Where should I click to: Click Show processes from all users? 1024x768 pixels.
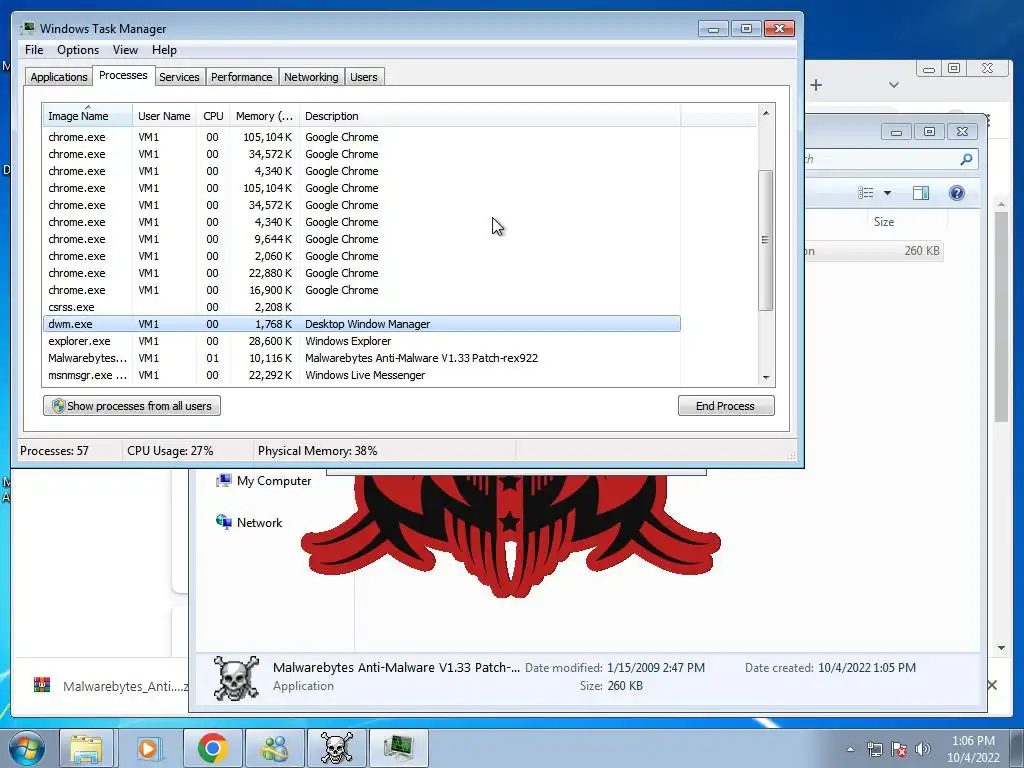coord(132,406)
